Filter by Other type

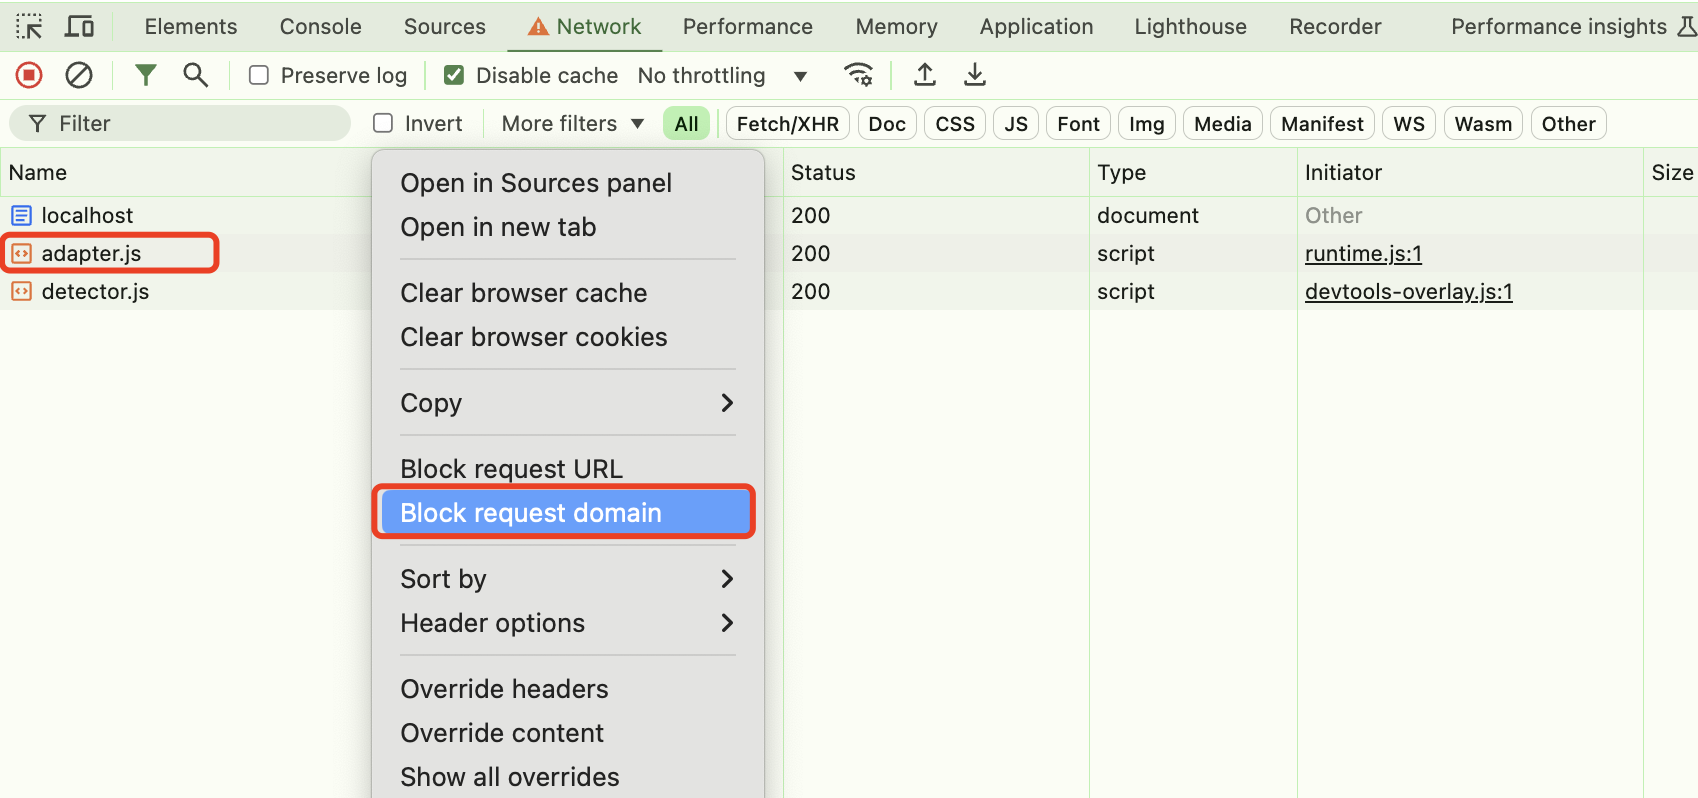tap(1568, 124)
